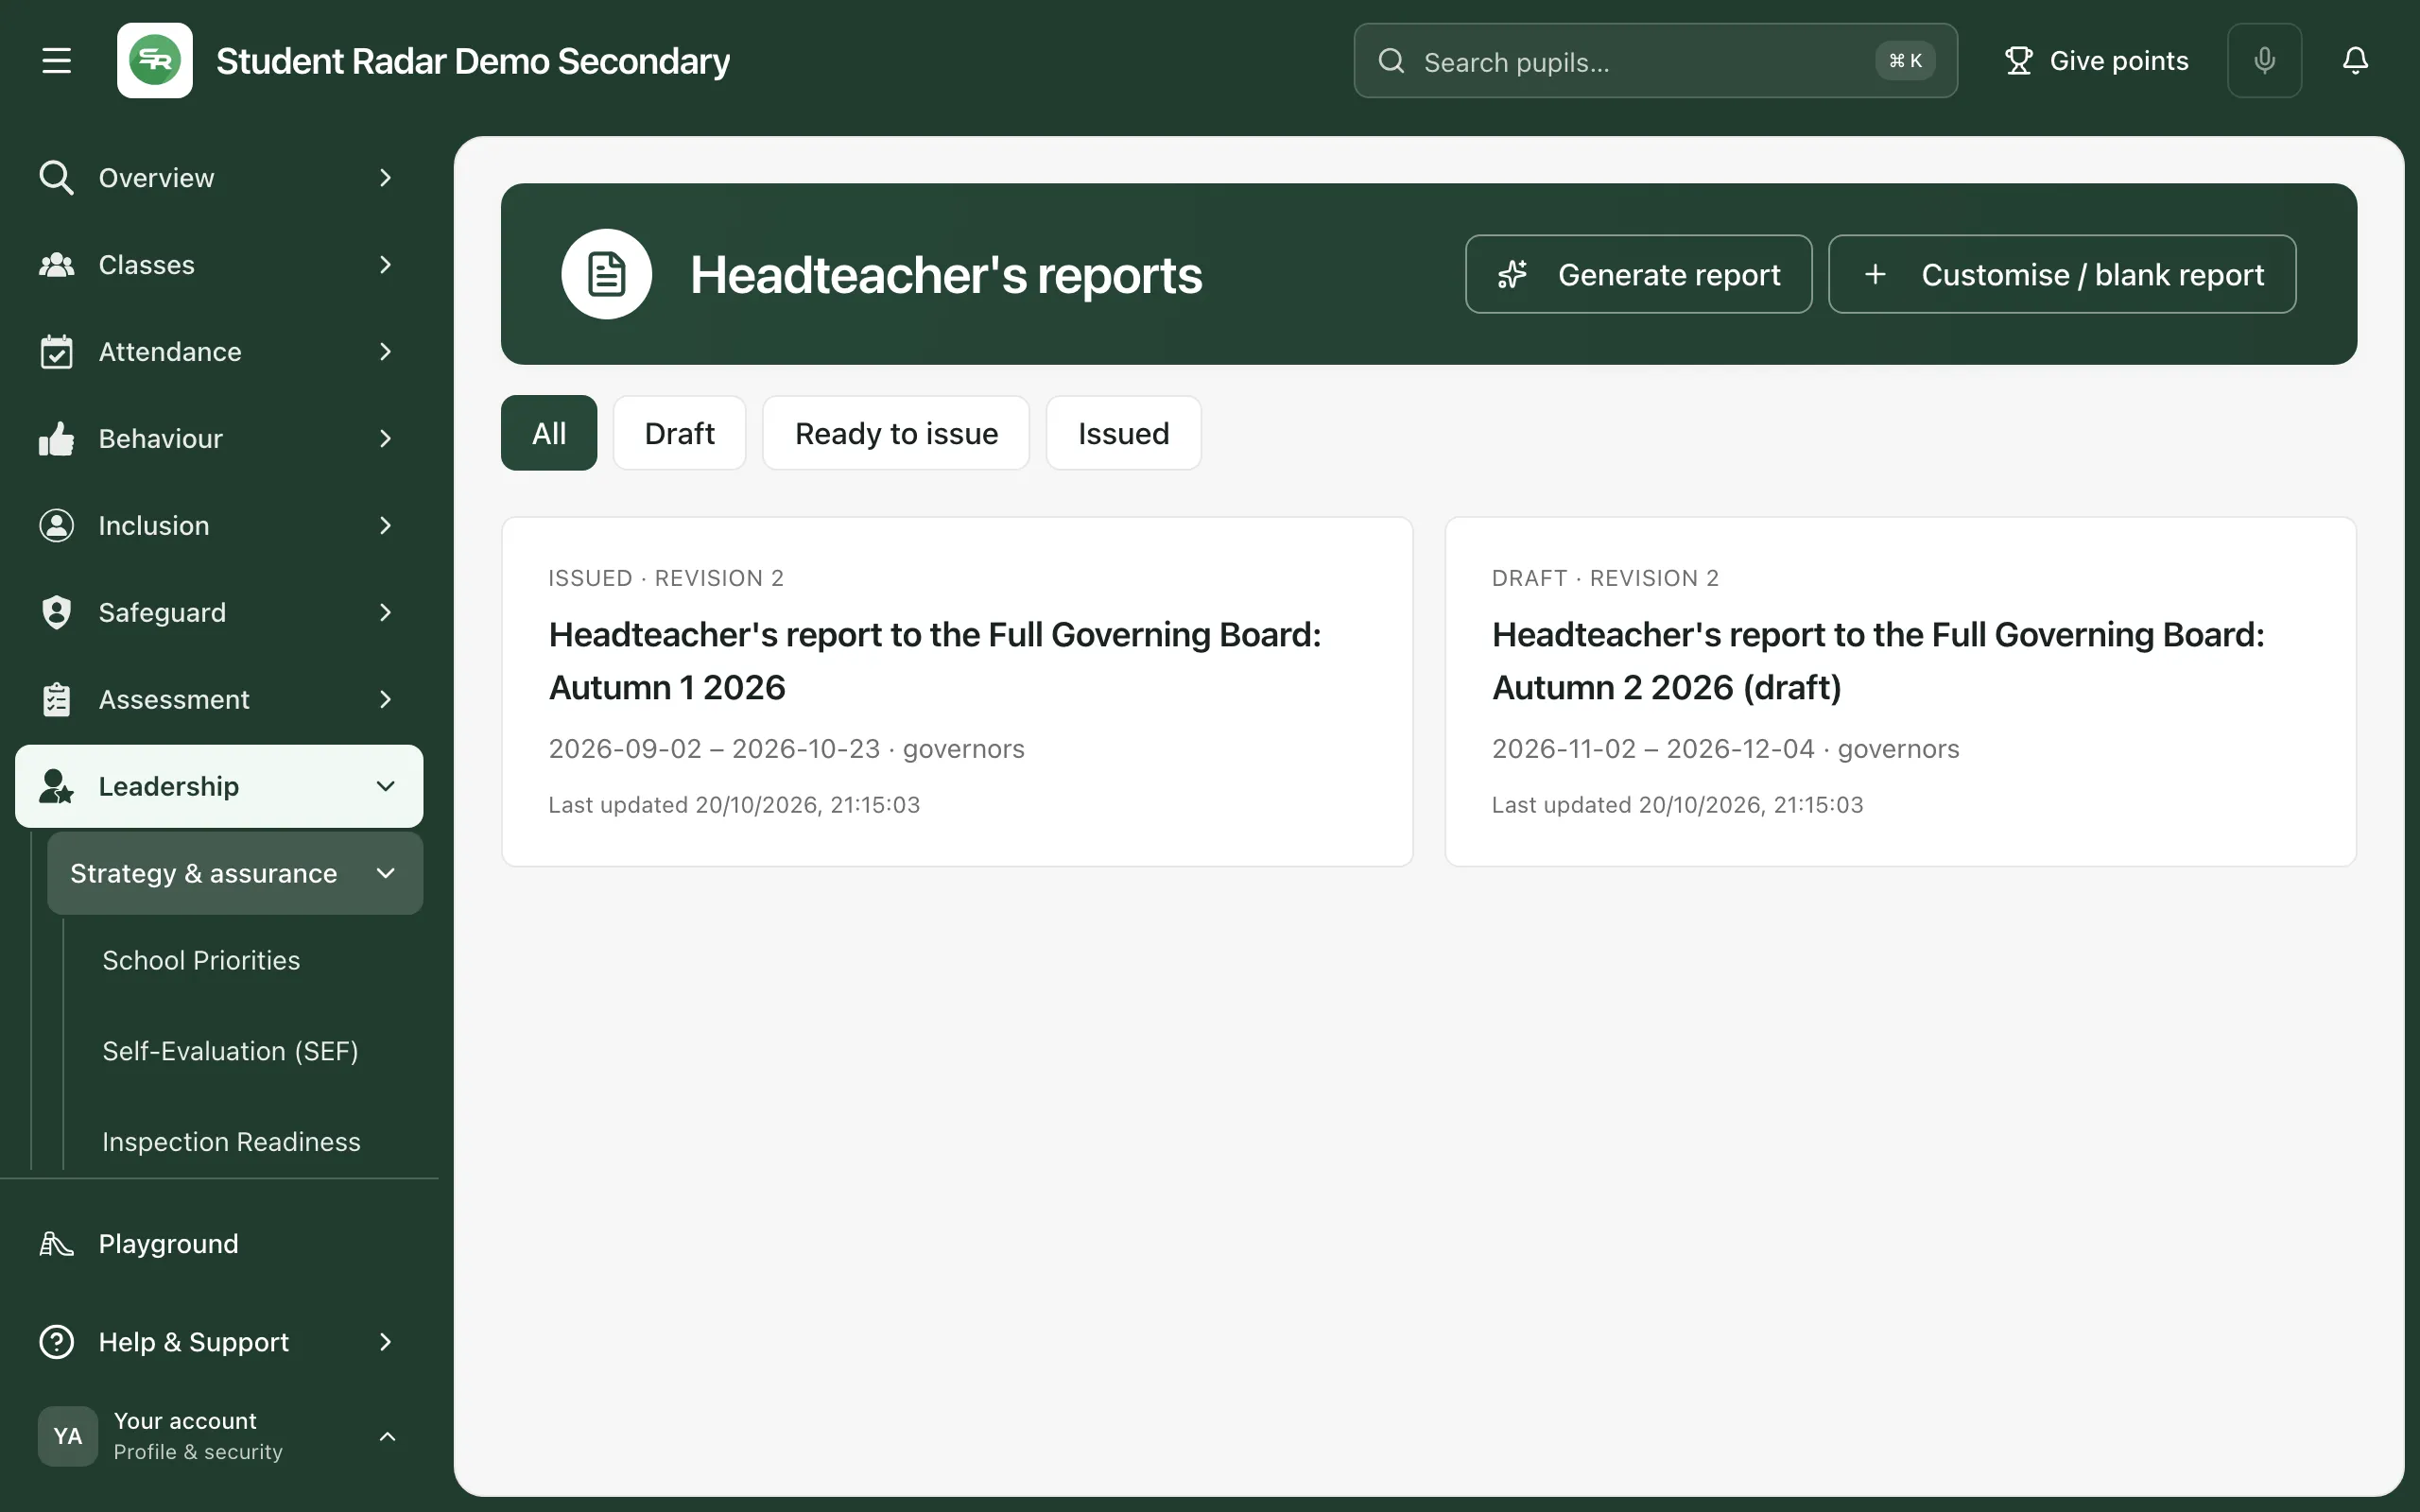The image size is (2420, 1512).
Task: Toggle the hamburger sidebar menu
Action: [x=56, y=61]
